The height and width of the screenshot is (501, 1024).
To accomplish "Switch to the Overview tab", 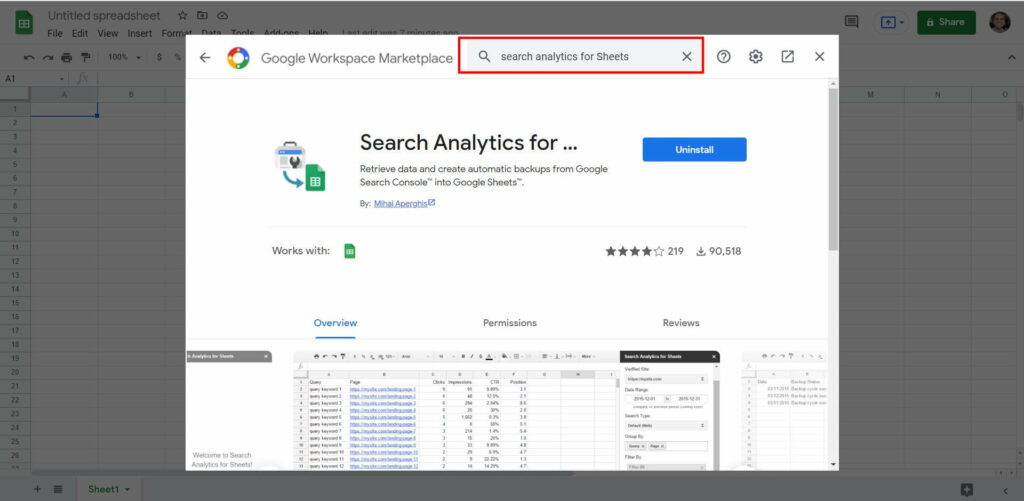I will click(x=336, y=323).
